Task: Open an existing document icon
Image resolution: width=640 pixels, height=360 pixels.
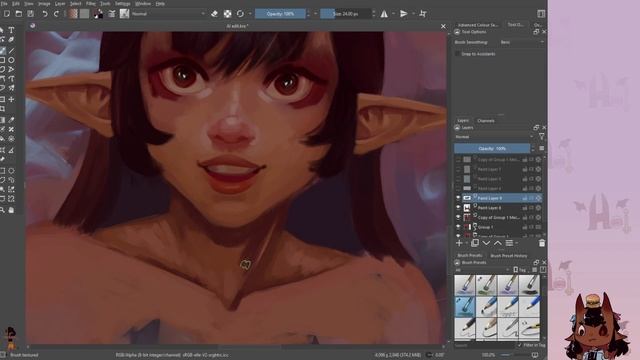Action: click(x=19, y=14)
